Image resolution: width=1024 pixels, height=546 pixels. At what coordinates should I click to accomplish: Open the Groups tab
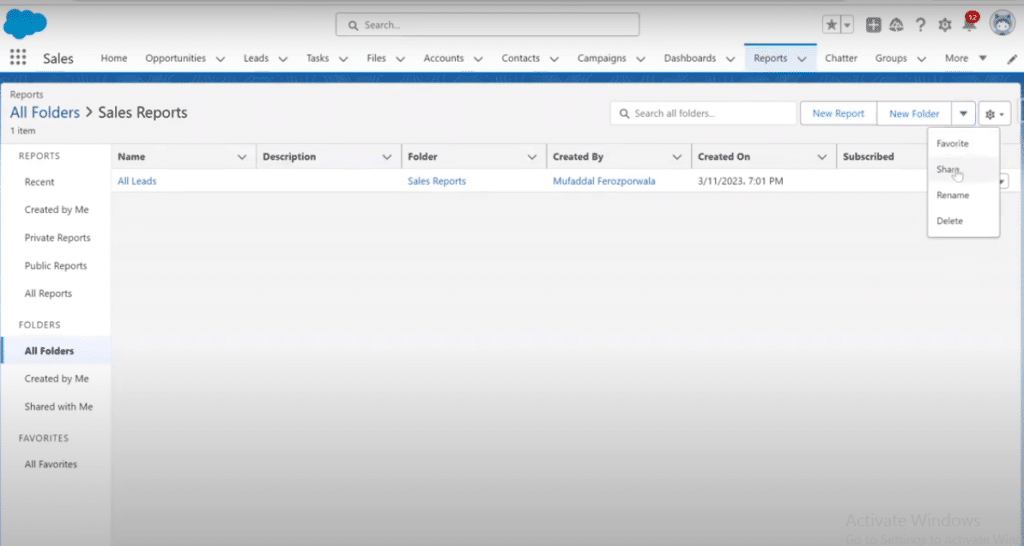click(891, 58)
